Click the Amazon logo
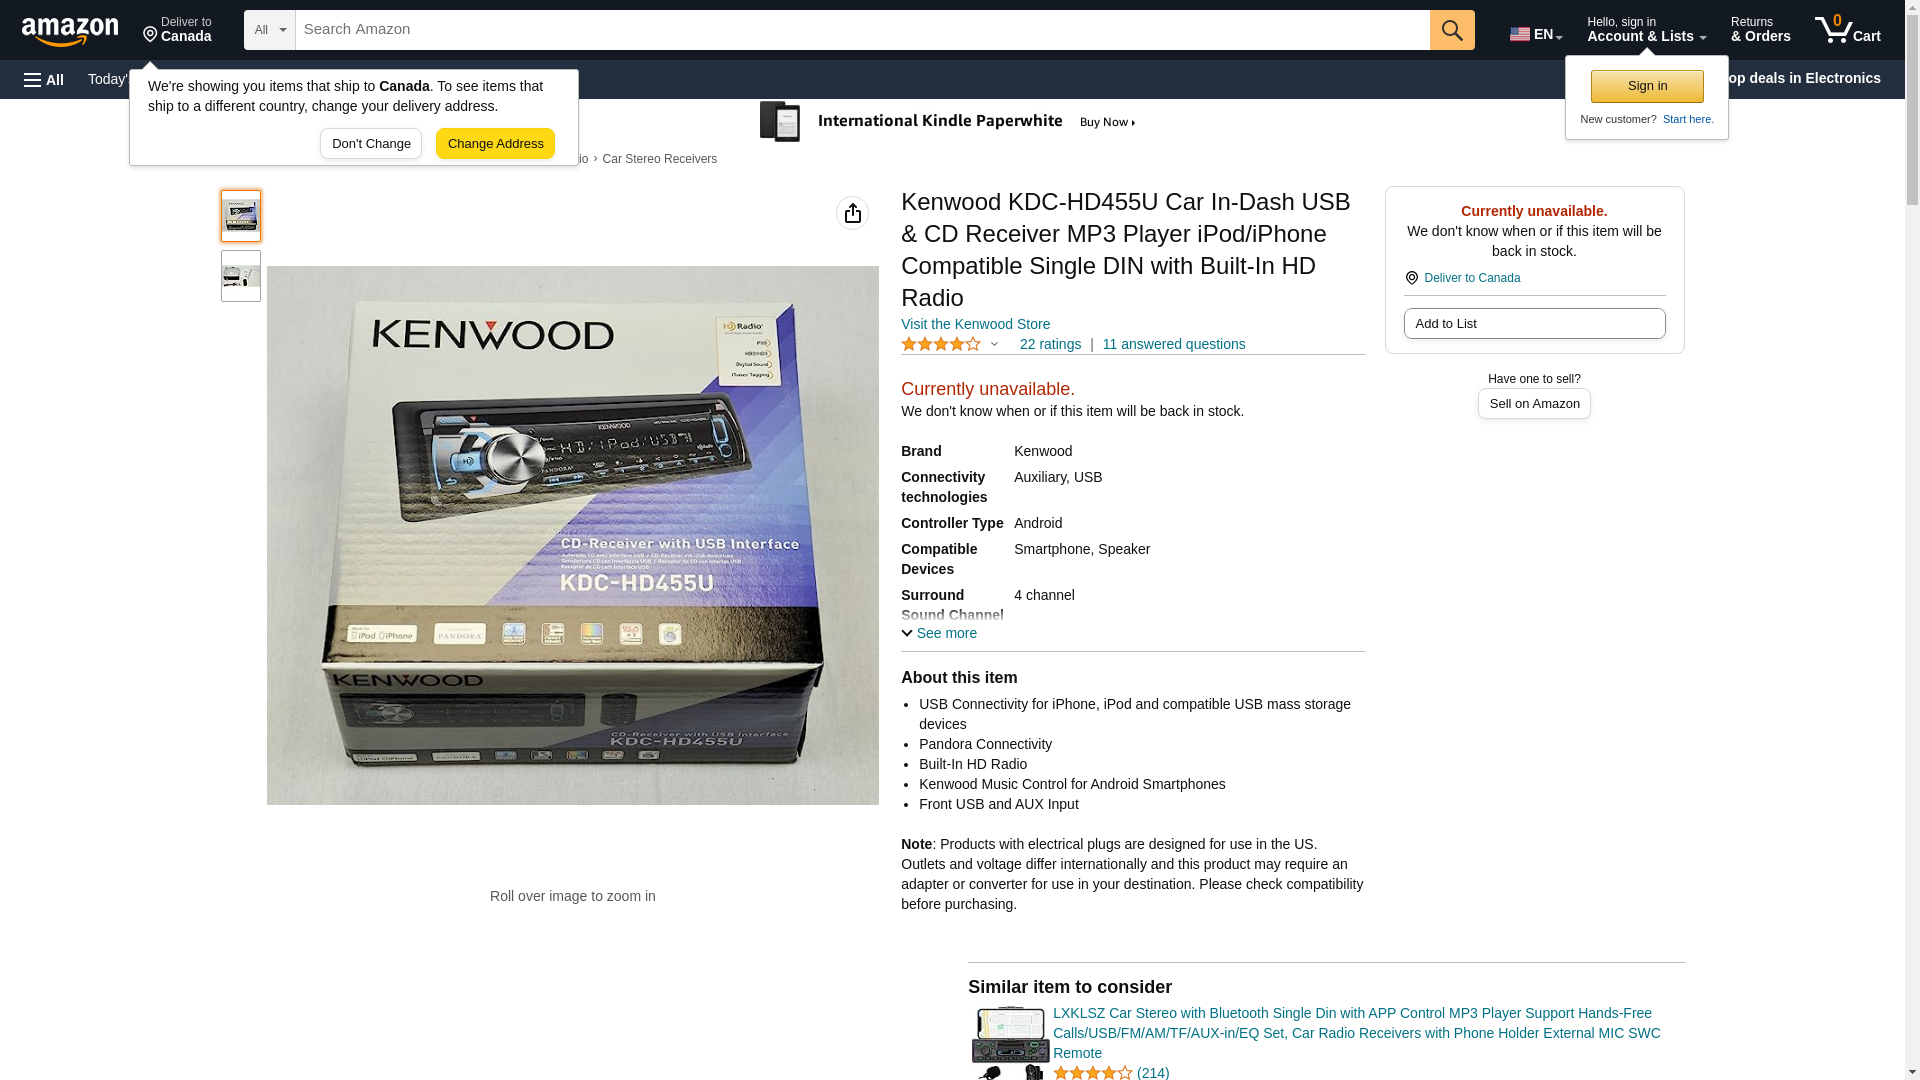 (70, 32)
